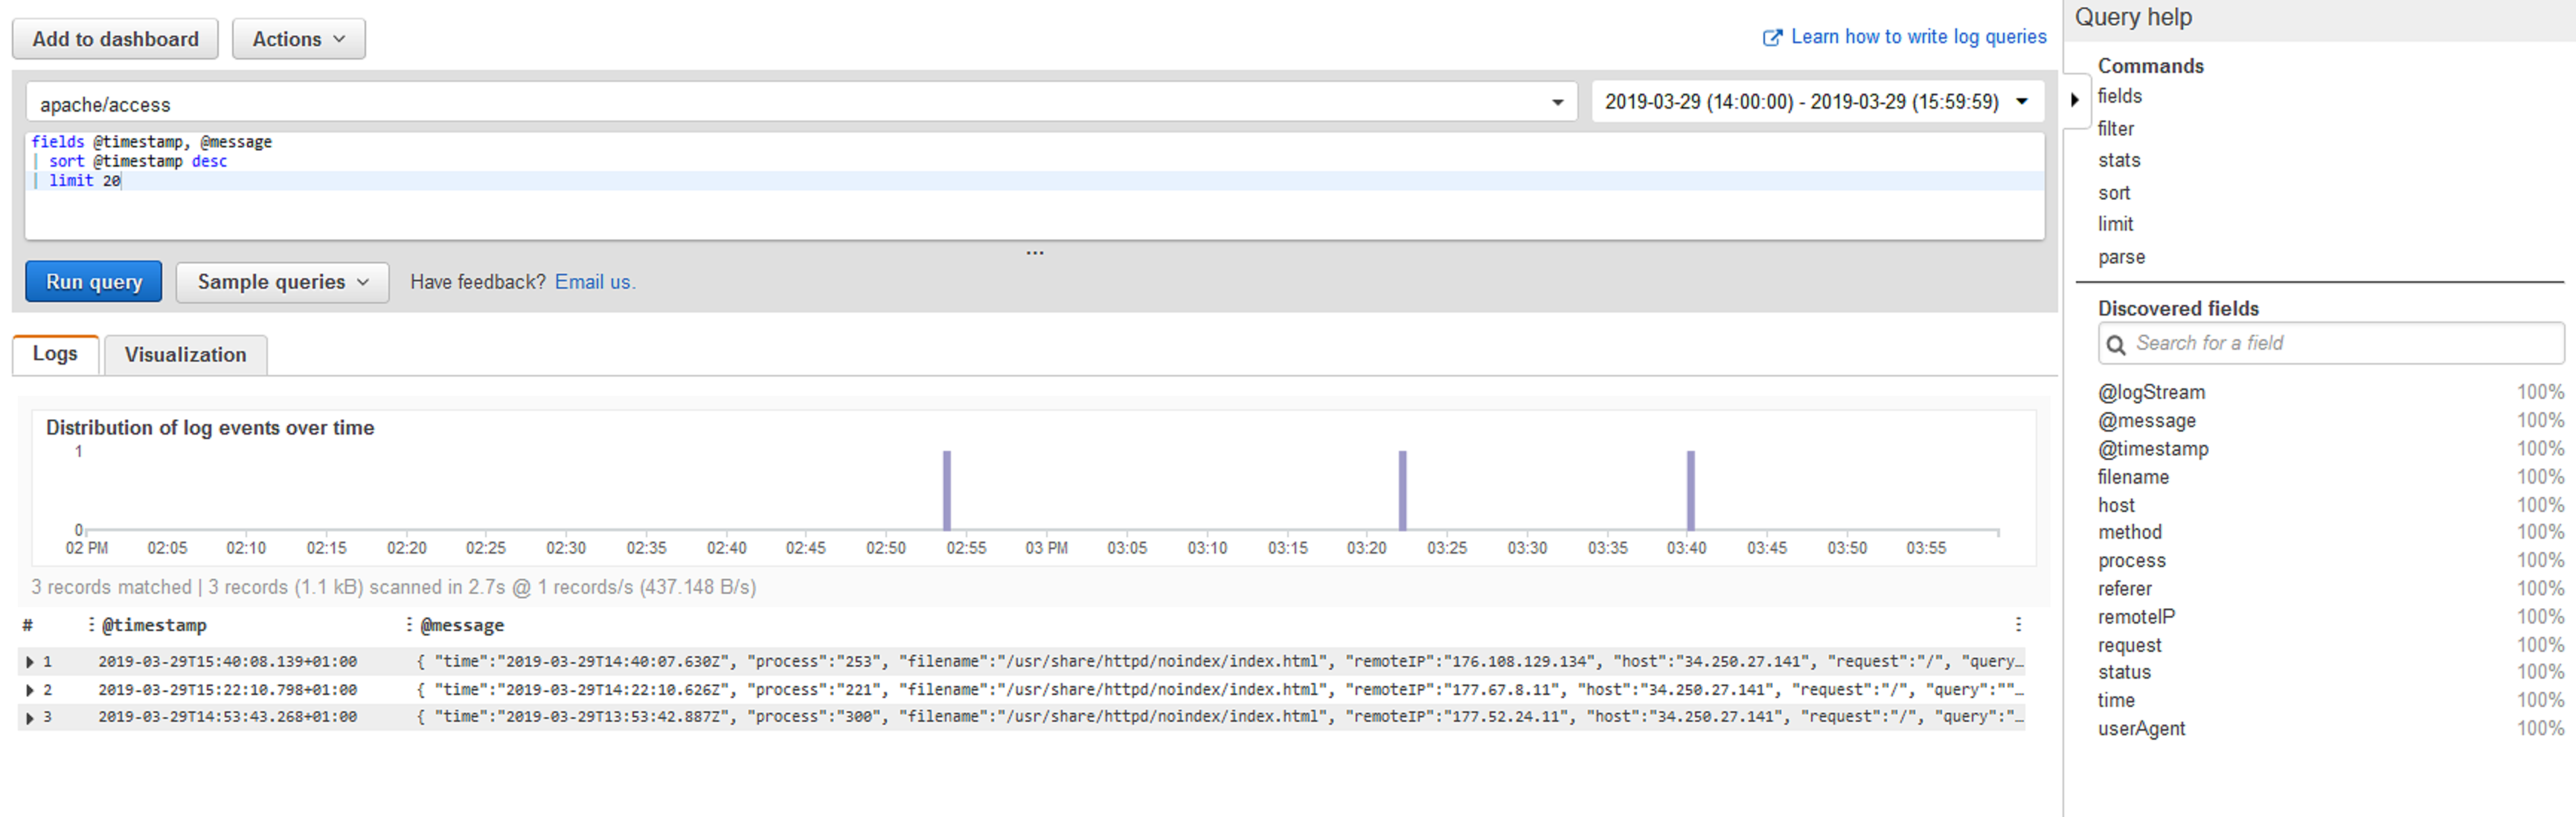Image resolution: width=2576 pixels, height=817 pixels.
Task: Open the apache/access log group dropdown
Action: click(x=1556, y=103)
